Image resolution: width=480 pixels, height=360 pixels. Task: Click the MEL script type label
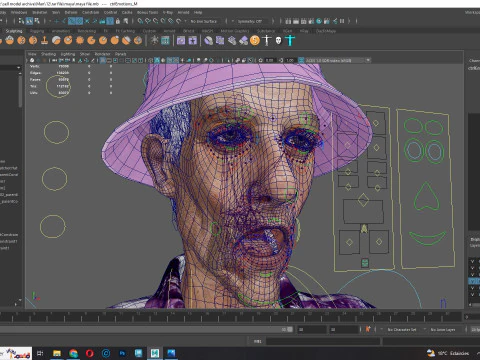coord(257,341)
